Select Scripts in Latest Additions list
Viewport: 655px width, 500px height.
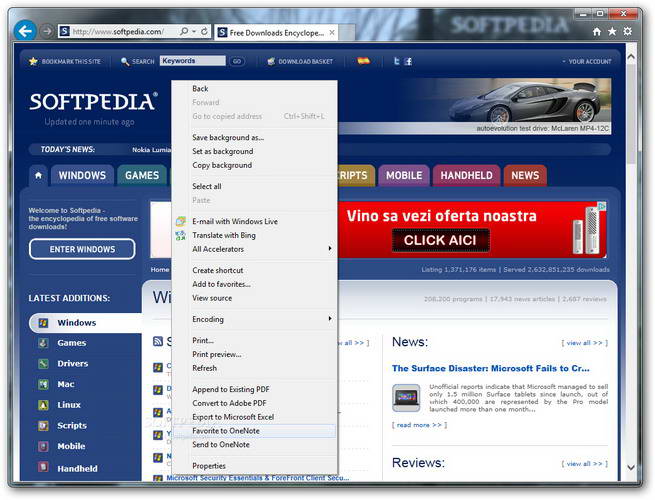72,426
